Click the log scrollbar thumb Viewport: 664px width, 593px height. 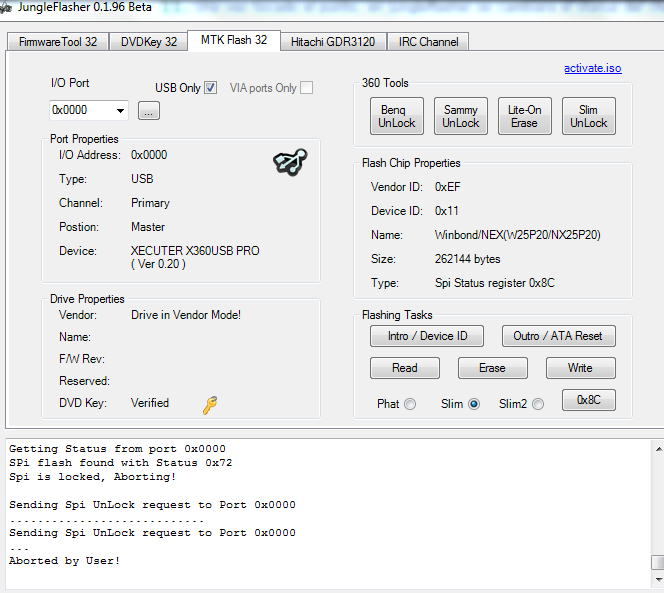pos(658,563)
